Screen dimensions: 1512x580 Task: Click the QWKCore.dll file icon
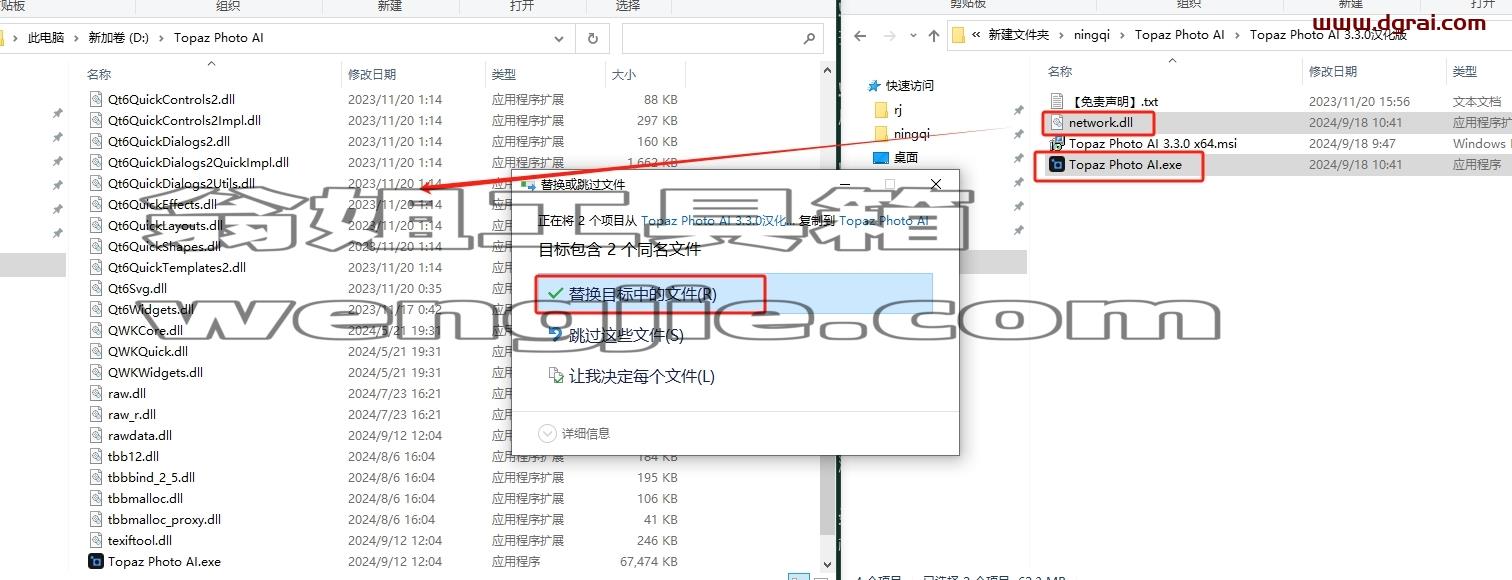[x=96, y=331]
